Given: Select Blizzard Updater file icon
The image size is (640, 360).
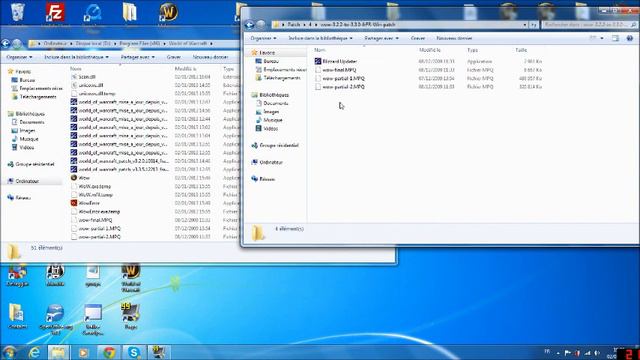Looking at the screenshot, I should 318,61.
